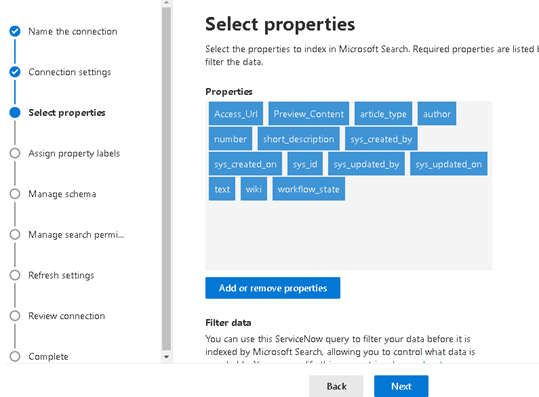The image size is (539, 397).
Task: Click the completed checkmark for Connection settings
Action: [15, 72]
